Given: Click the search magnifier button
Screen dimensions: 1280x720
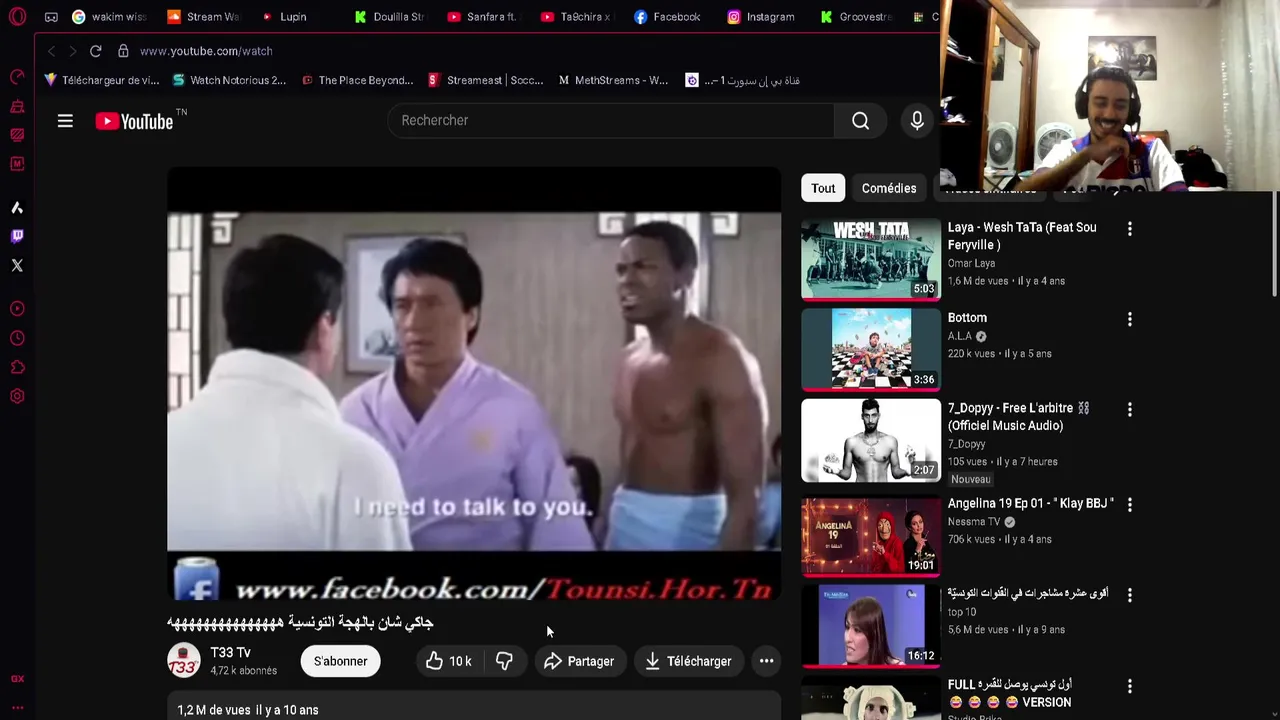Looking at the screenshot, I should pos(860,121).
